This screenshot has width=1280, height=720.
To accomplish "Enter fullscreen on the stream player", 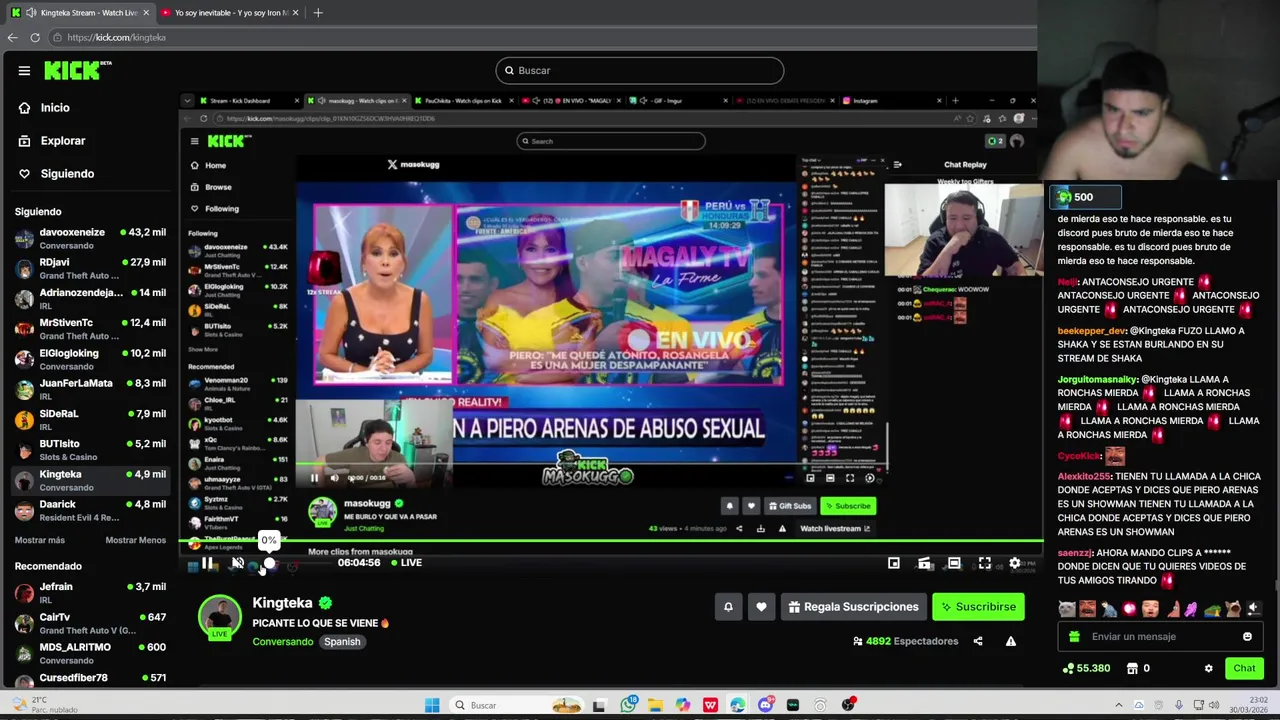I will click(x=985, y=563).
